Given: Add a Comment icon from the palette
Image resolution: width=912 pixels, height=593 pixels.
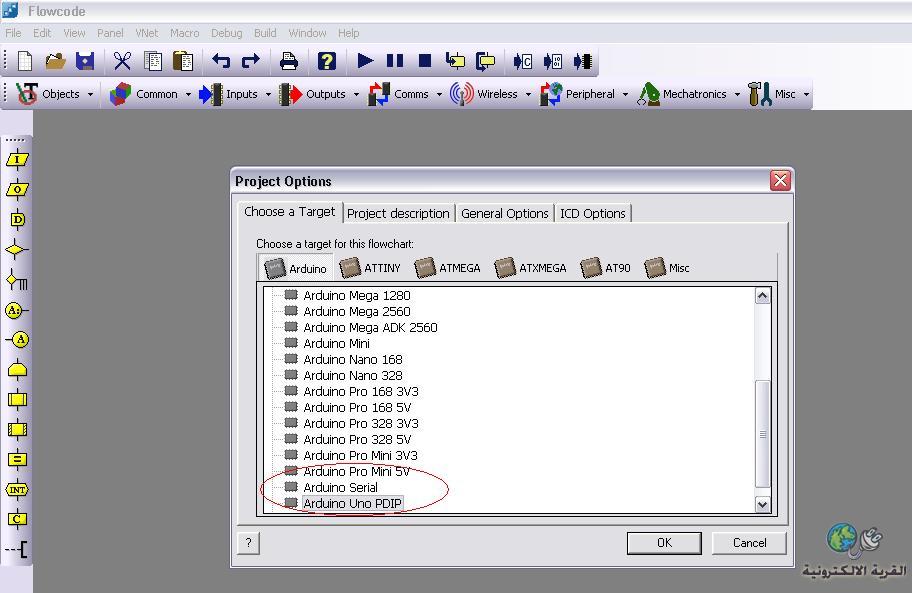Looking at the screenshot, I should point(17,549).
